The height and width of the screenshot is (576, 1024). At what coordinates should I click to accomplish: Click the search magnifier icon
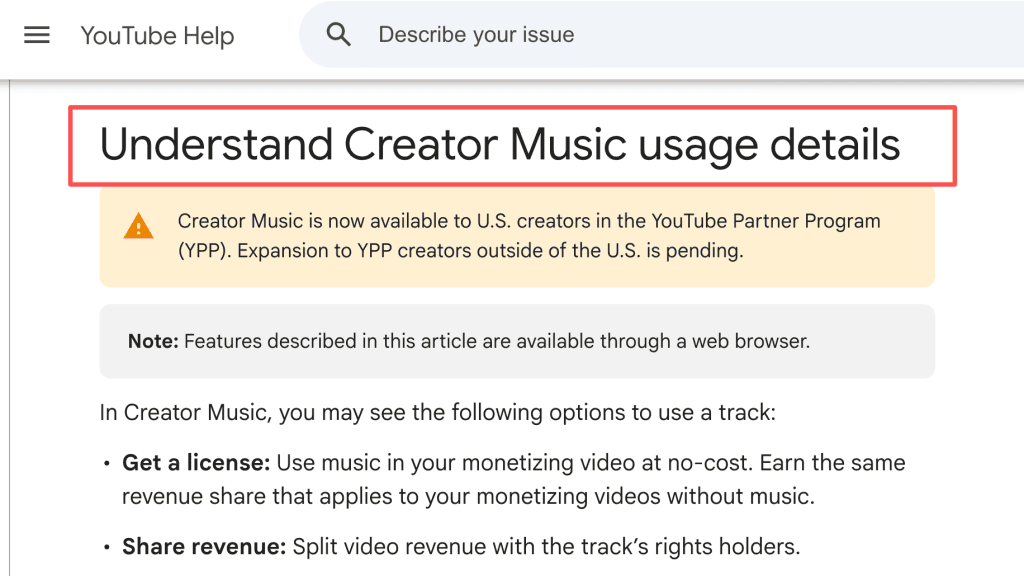click(338, 34)
